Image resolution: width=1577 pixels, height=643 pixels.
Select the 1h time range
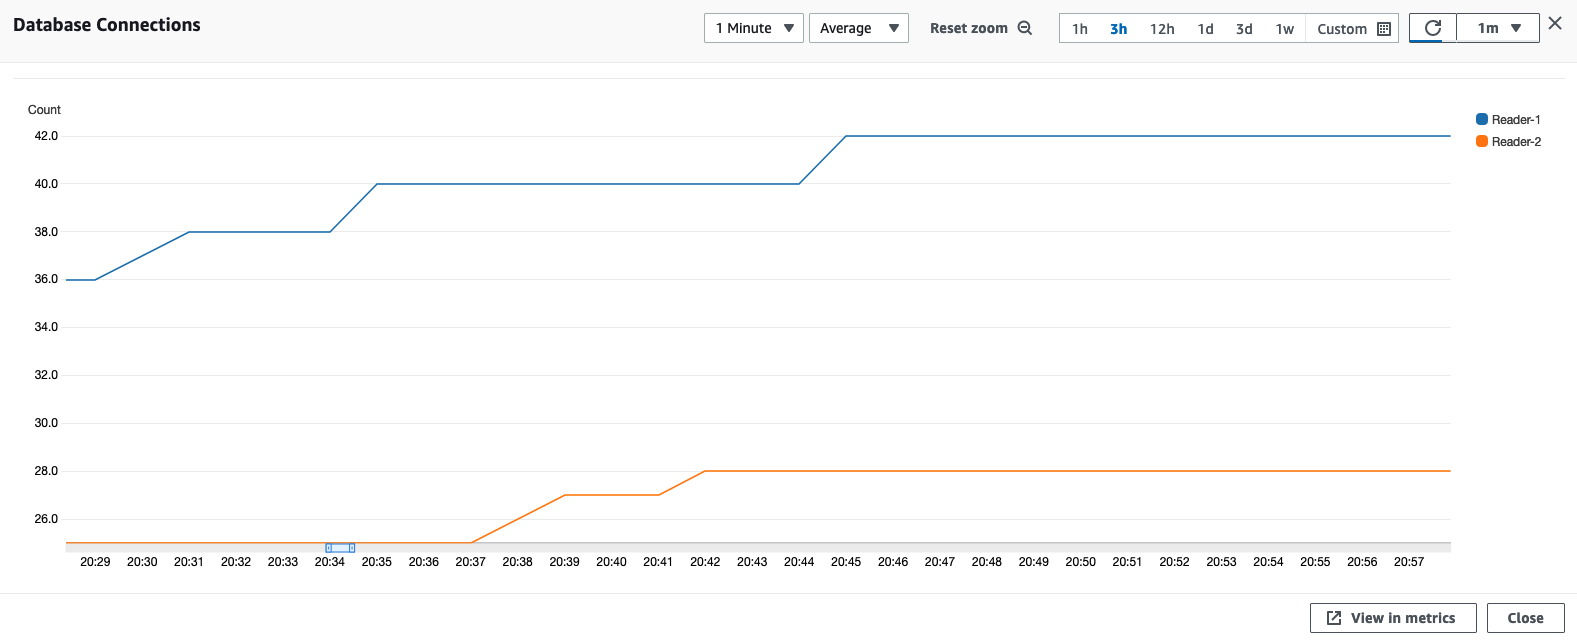click(x=1080, y=29)
